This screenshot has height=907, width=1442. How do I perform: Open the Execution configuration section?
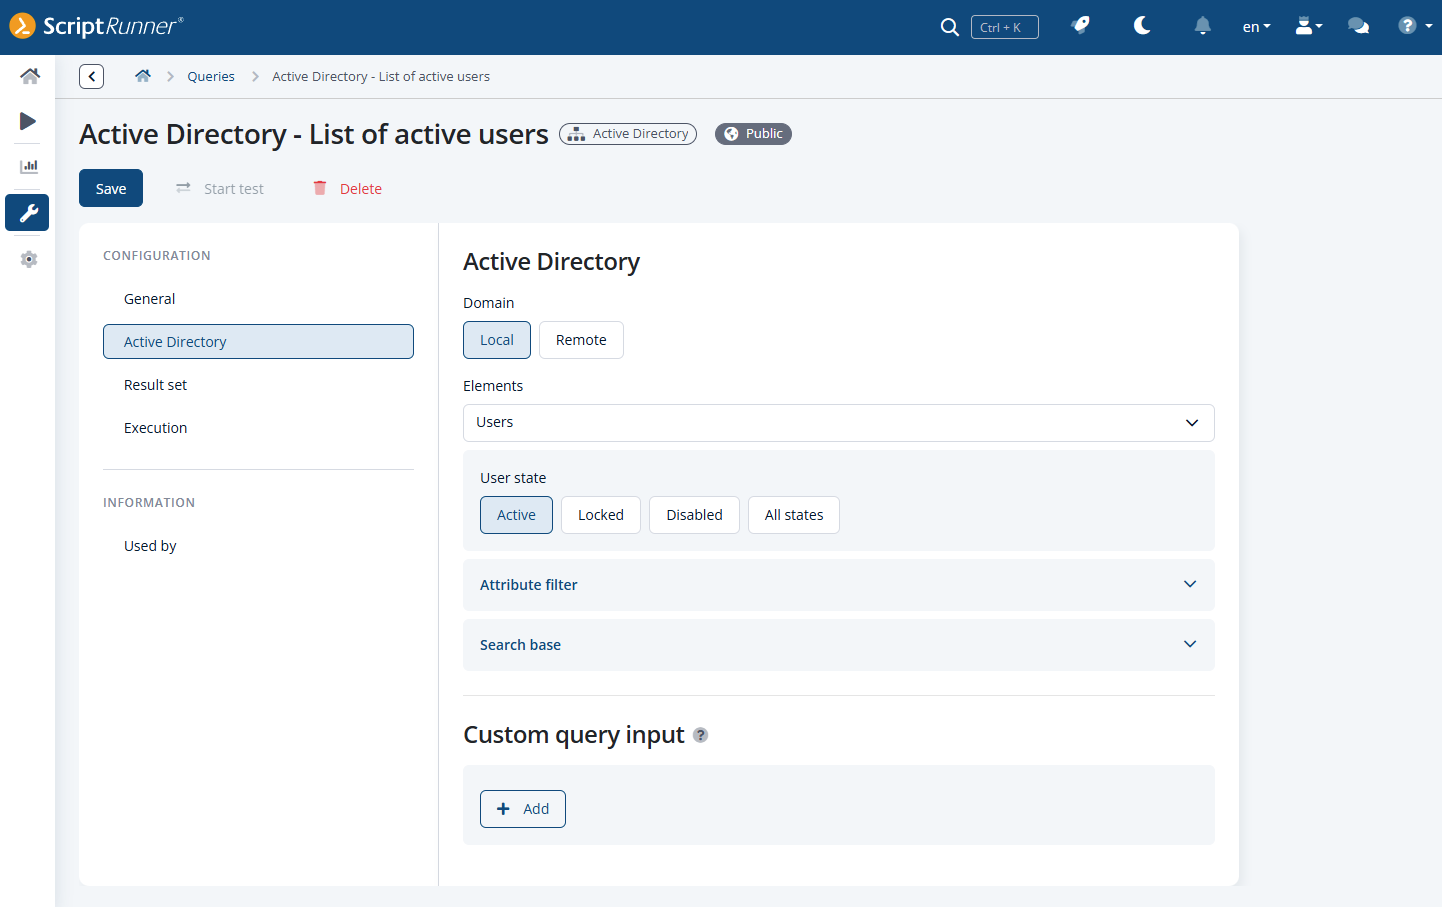click(x=155, y=428)
